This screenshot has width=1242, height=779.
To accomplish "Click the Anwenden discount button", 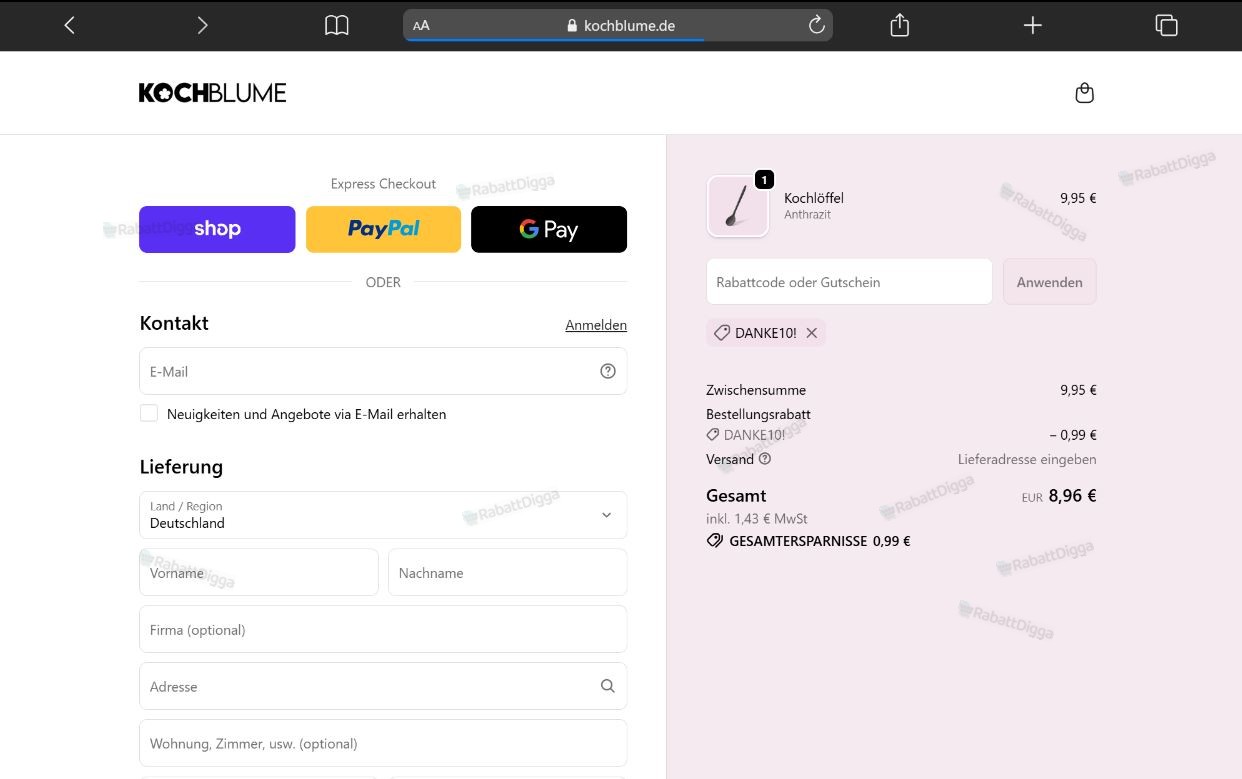I will 1049,282.
